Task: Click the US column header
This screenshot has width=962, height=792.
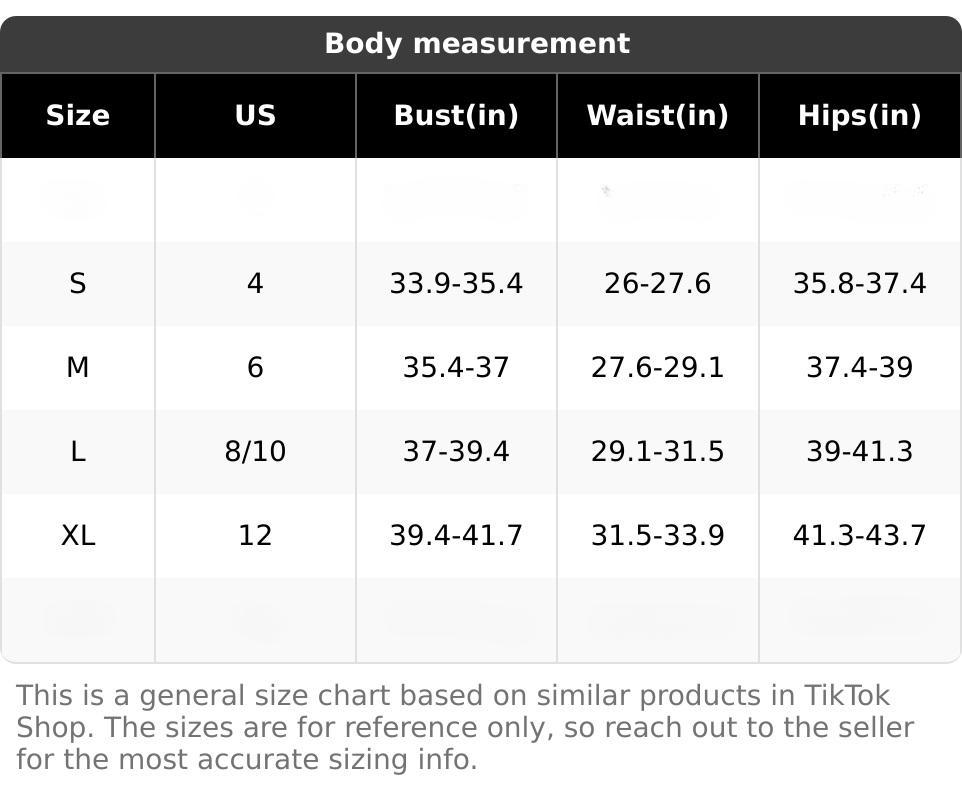Action: coord(255,116)
